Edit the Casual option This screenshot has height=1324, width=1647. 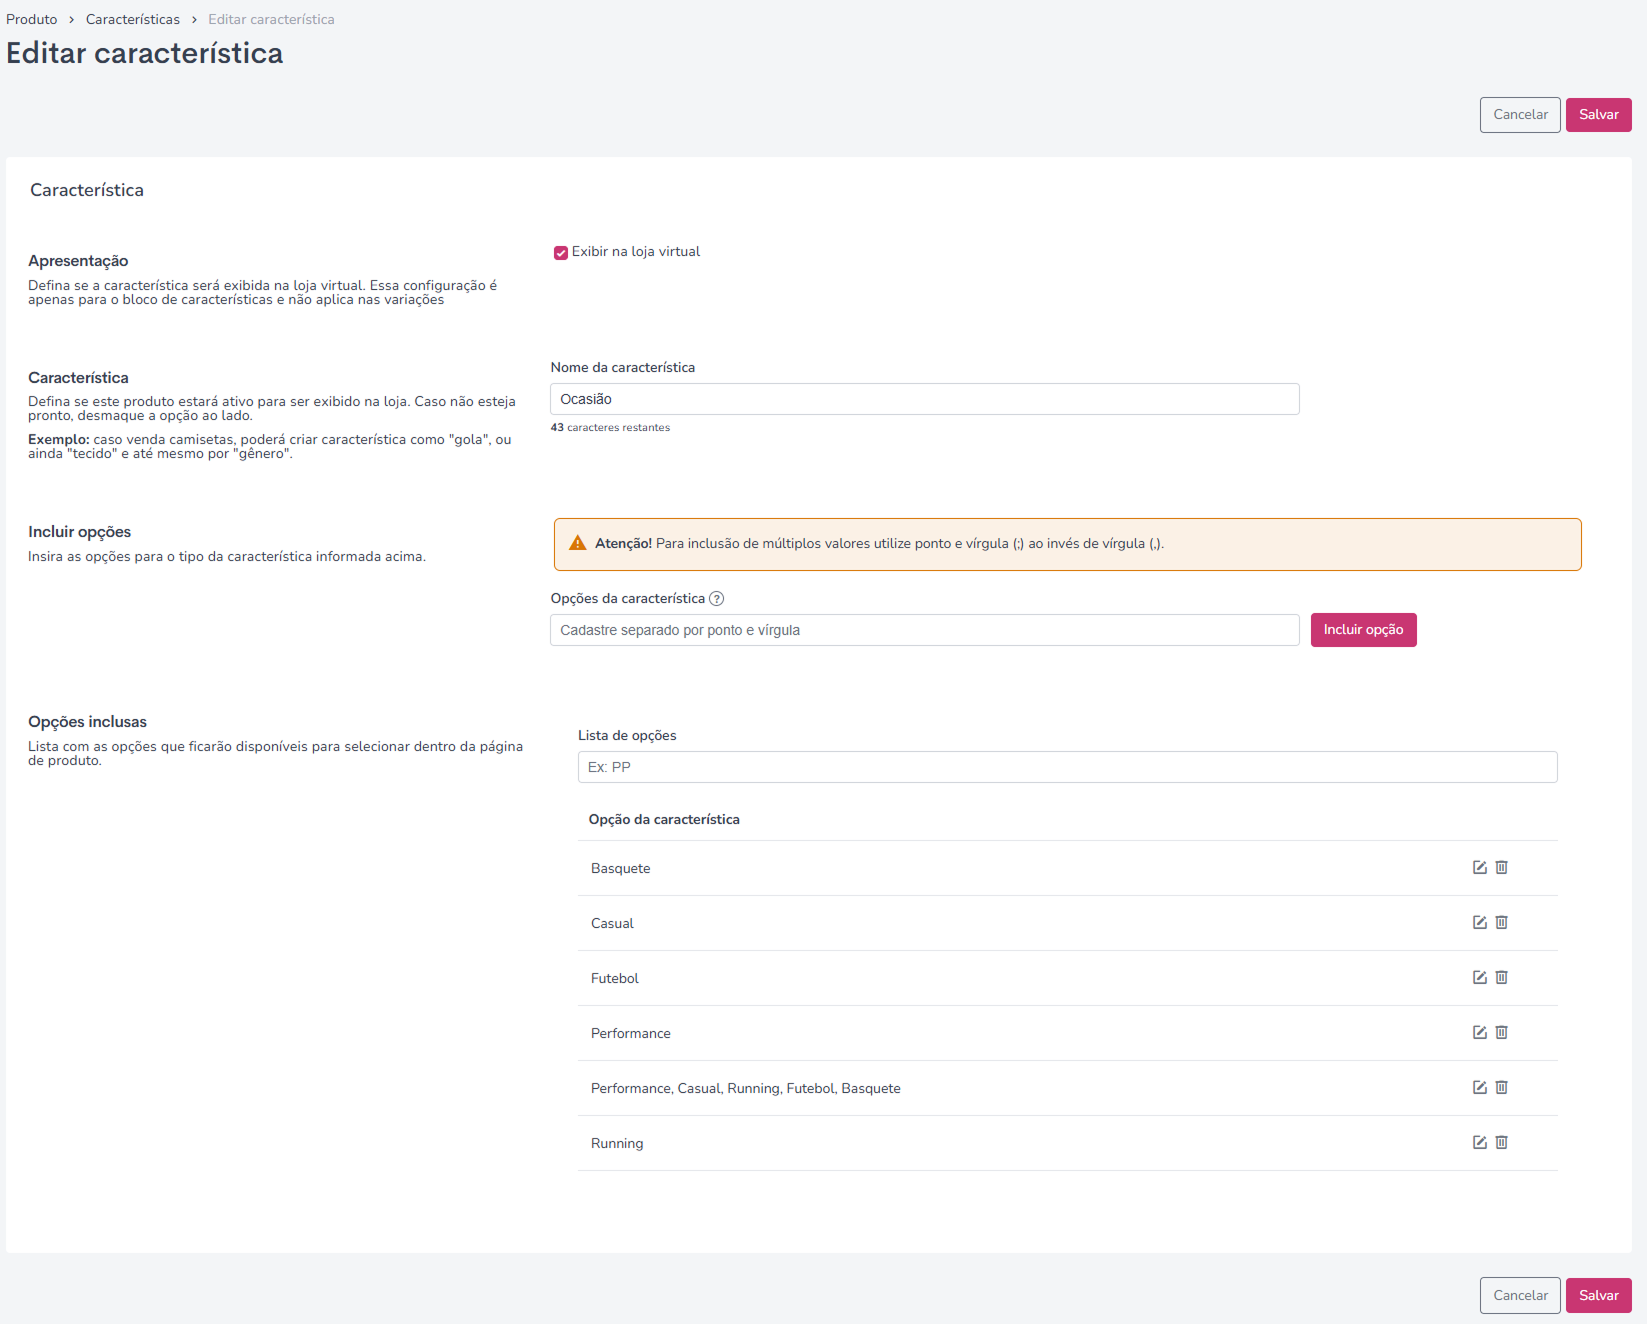point(1480,922)
